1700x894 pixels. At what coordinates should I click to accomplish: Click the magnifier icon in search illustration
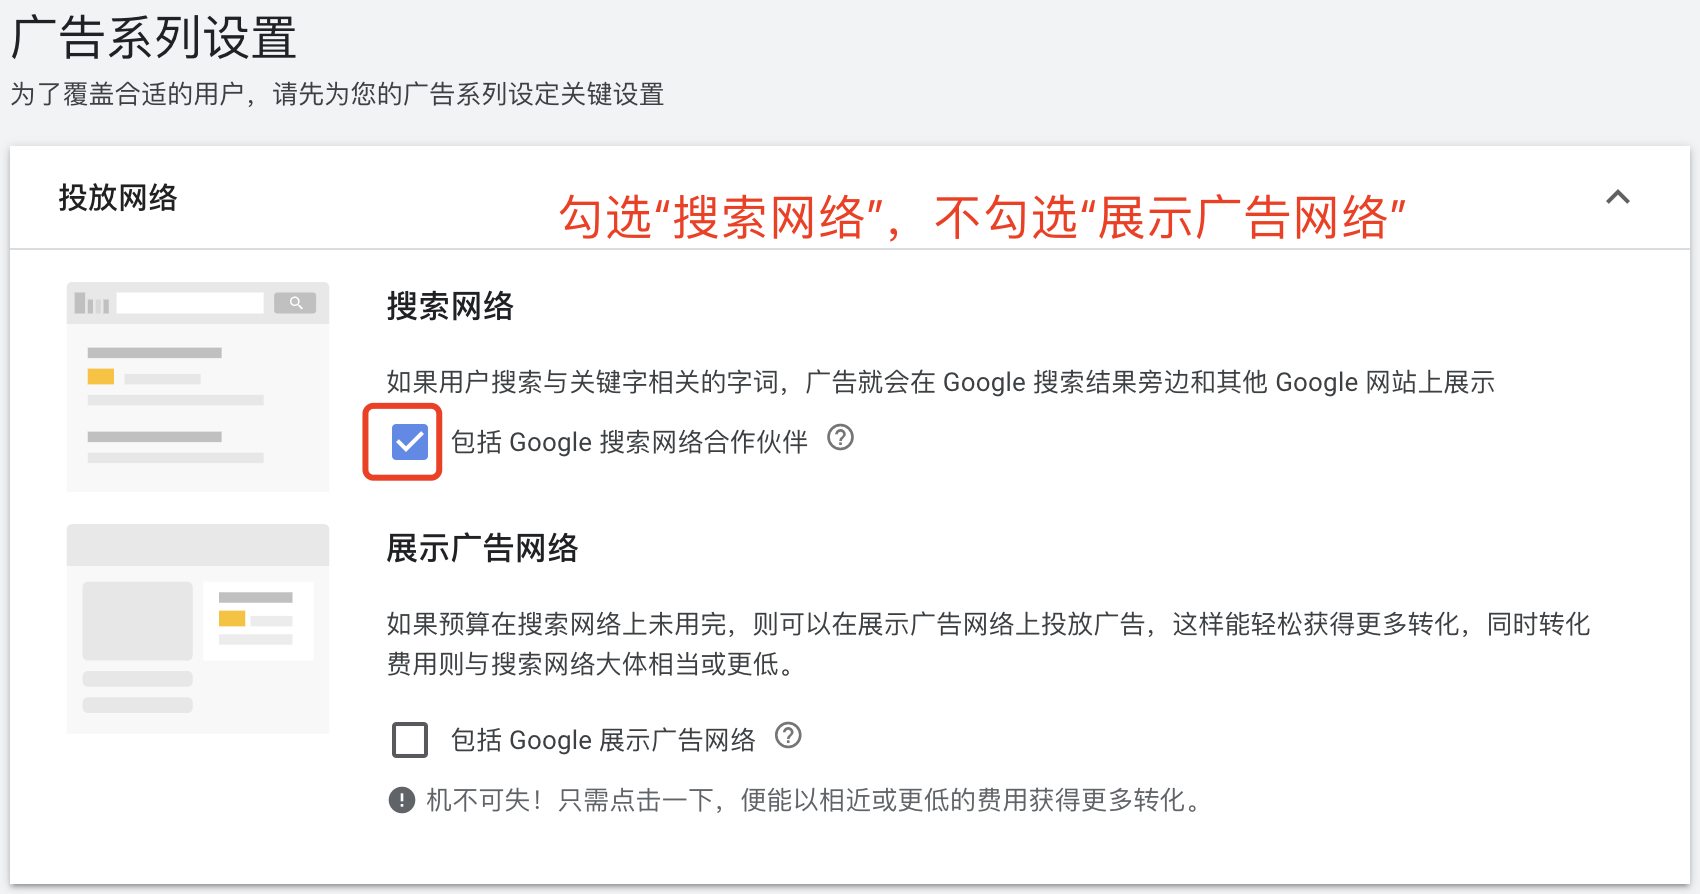[x=295, y=303]
